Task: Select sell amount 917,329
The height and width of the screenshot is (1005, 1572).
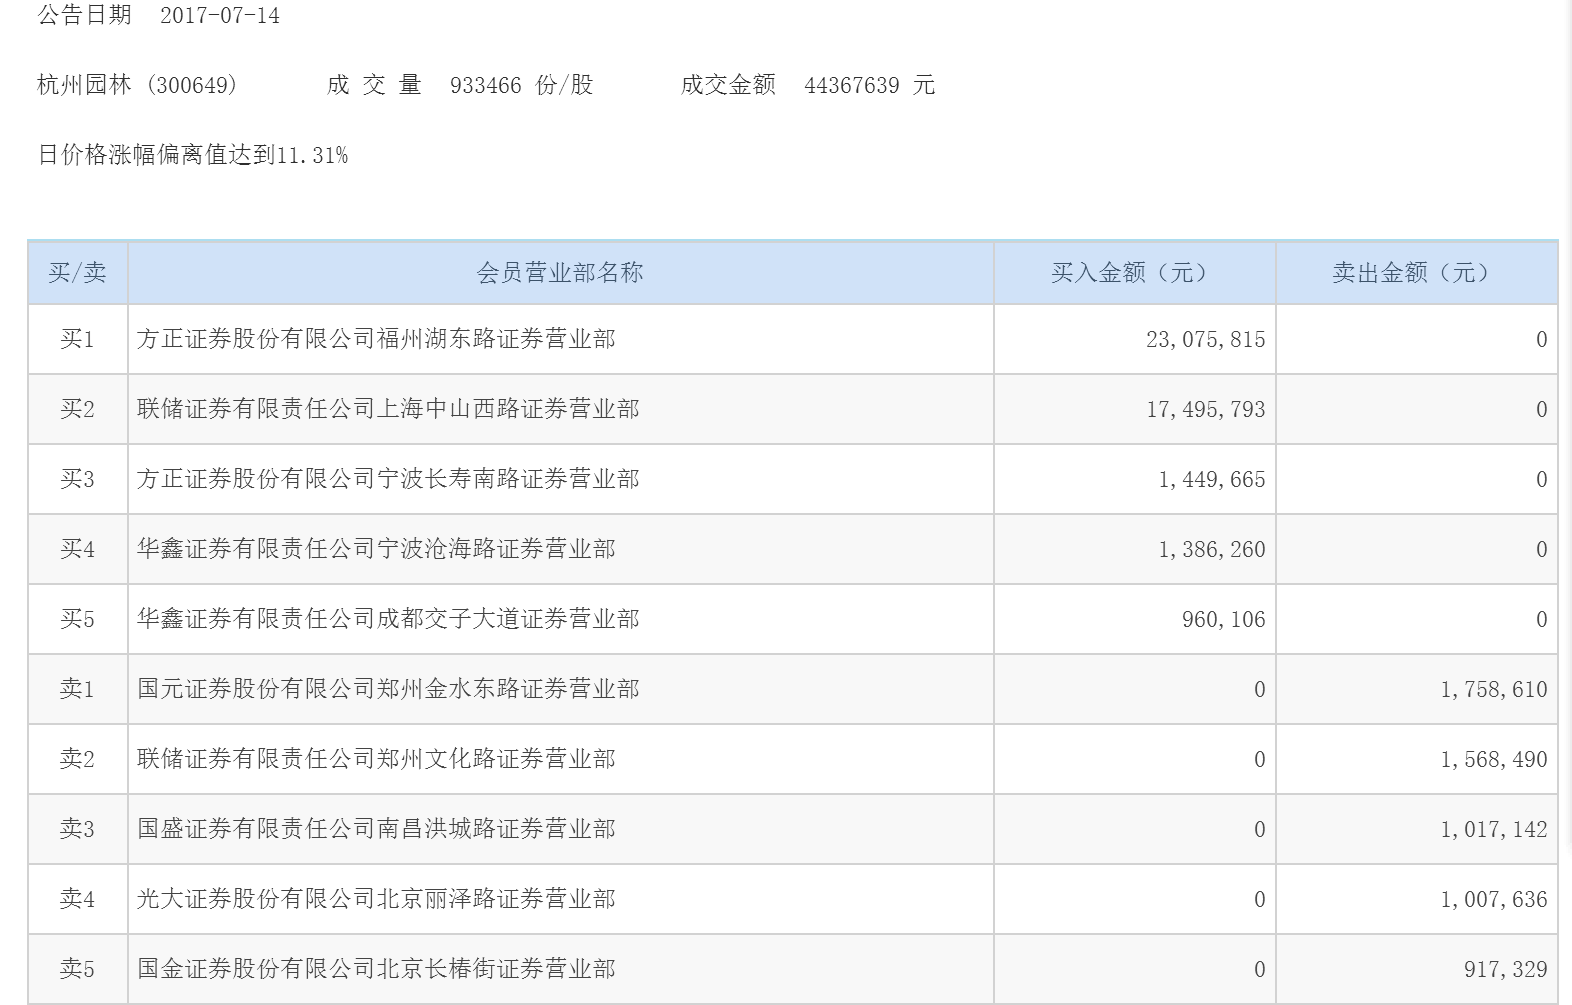Action: click(1506, 970)
